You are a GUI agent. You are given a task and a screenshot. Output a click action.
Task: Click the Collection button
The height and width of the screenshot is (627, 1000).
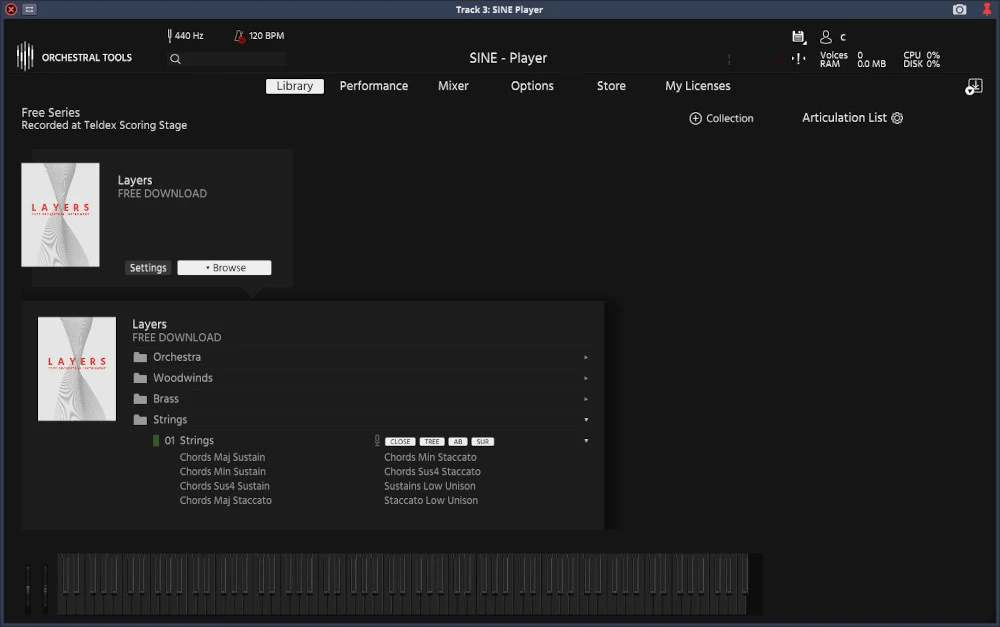[721, 119]
